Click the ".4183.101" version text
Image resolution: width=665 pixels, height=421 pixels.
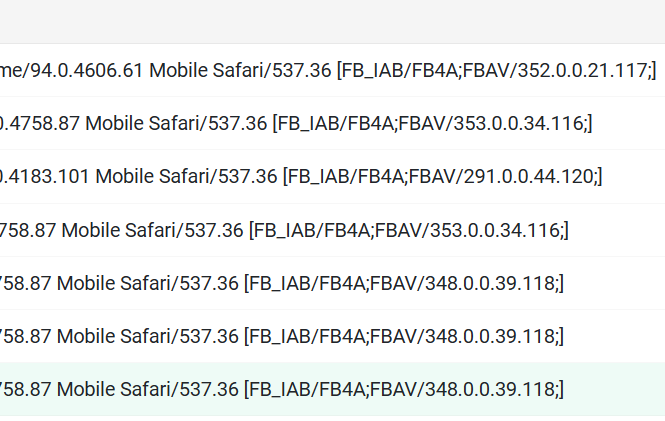tap(45, 176)
